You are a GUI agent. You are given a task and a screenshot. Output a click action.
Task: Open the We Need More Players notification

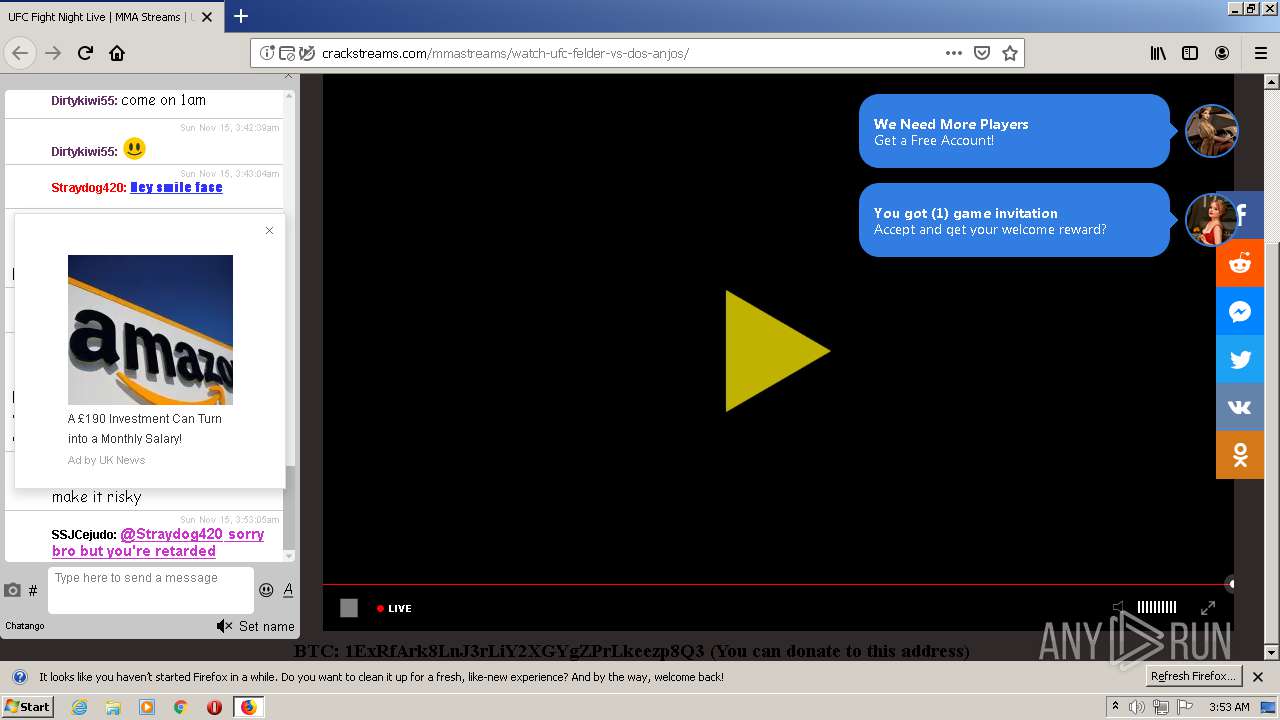1014,131
